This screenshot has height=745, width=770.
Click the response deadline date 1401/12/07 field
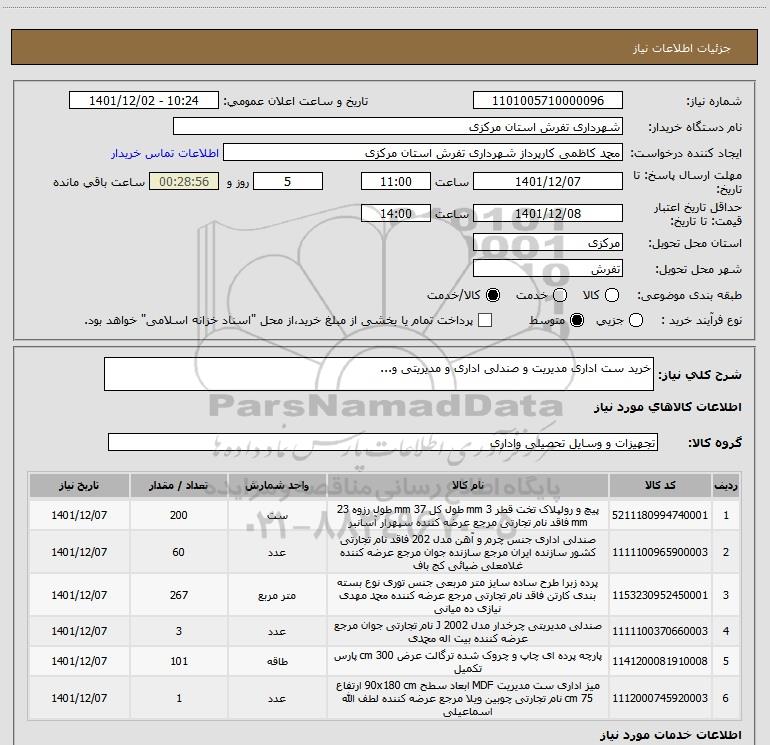coord(548,181)
